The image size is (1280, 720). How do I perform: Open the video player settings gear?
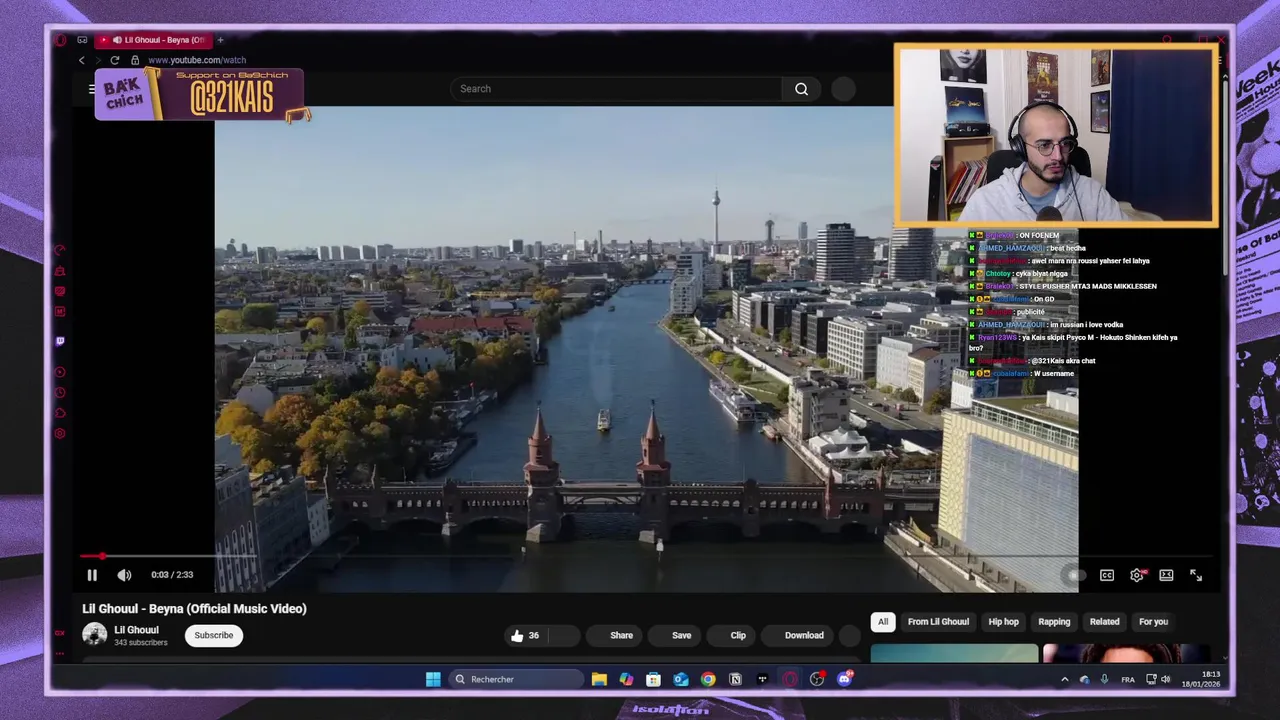tap(1137, 575)
